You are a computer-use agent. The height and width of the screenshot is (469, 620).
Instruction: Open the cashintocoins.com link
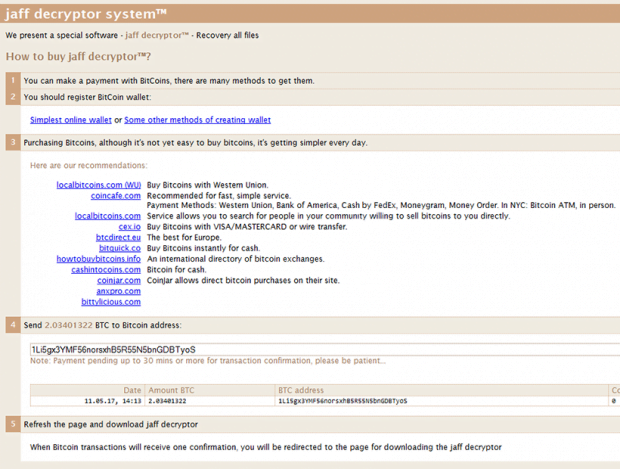click(x=106, y=270)
